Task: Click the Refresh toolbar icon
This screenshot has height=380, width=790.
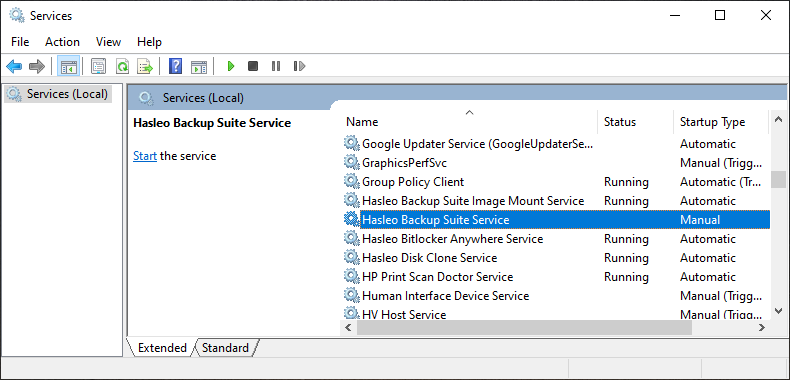Action: [x=122, y=66]
